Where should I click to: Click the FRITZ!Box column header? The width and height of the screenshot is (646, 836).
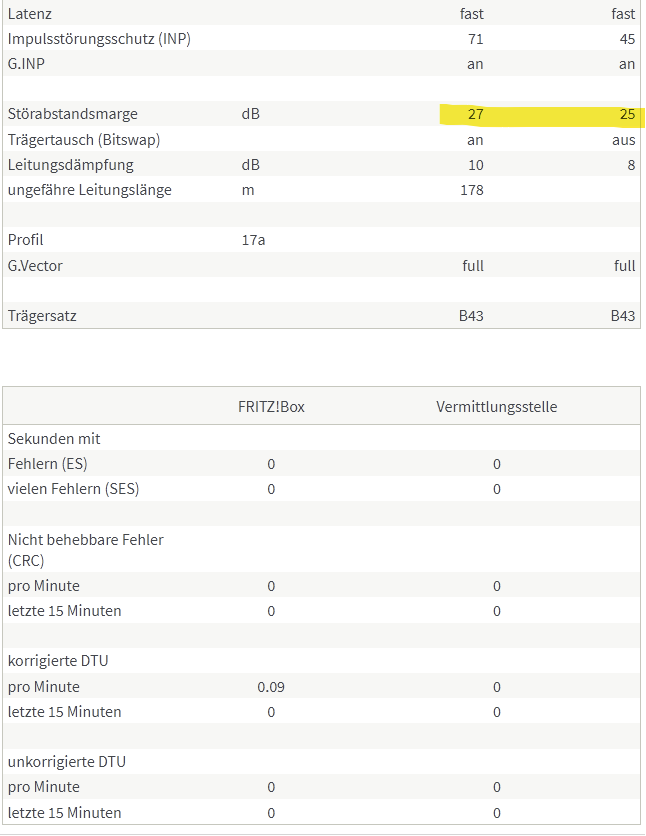271,407
